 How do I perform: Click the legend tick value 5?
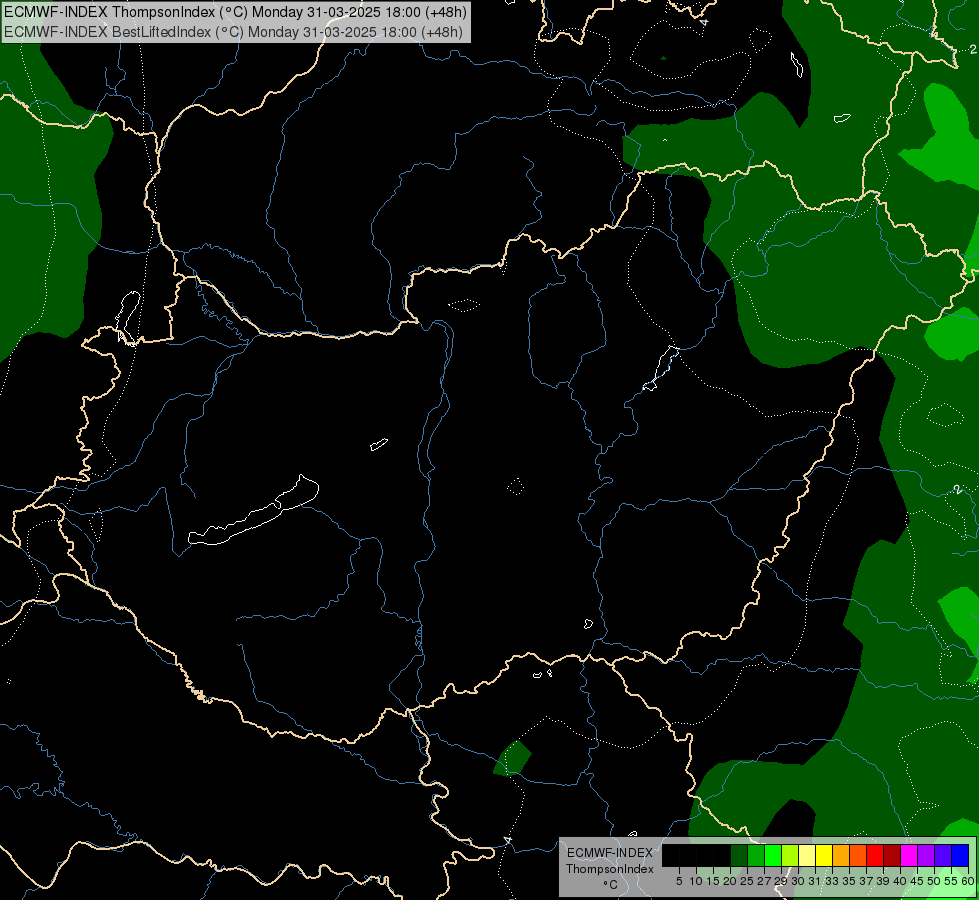(x=679, y=881)
